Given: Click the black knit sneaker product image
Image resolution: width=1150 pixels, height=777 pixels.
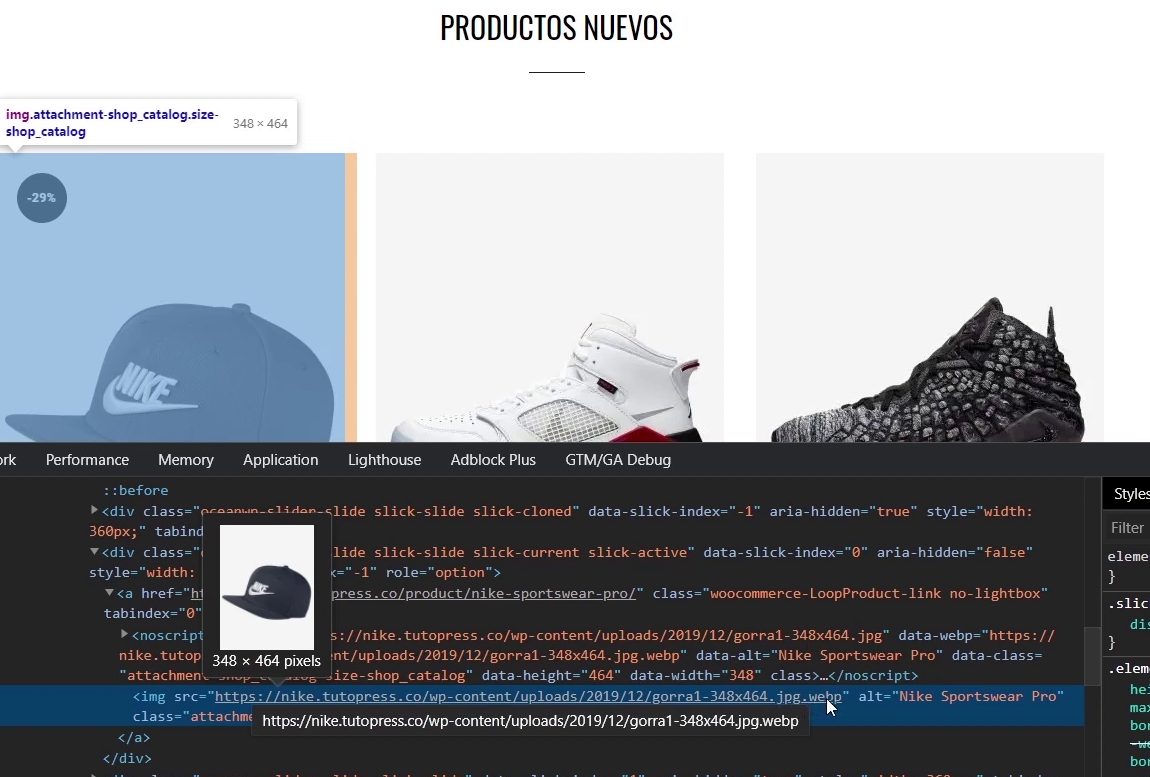Looking at the screenshot, I should (929, 297).
